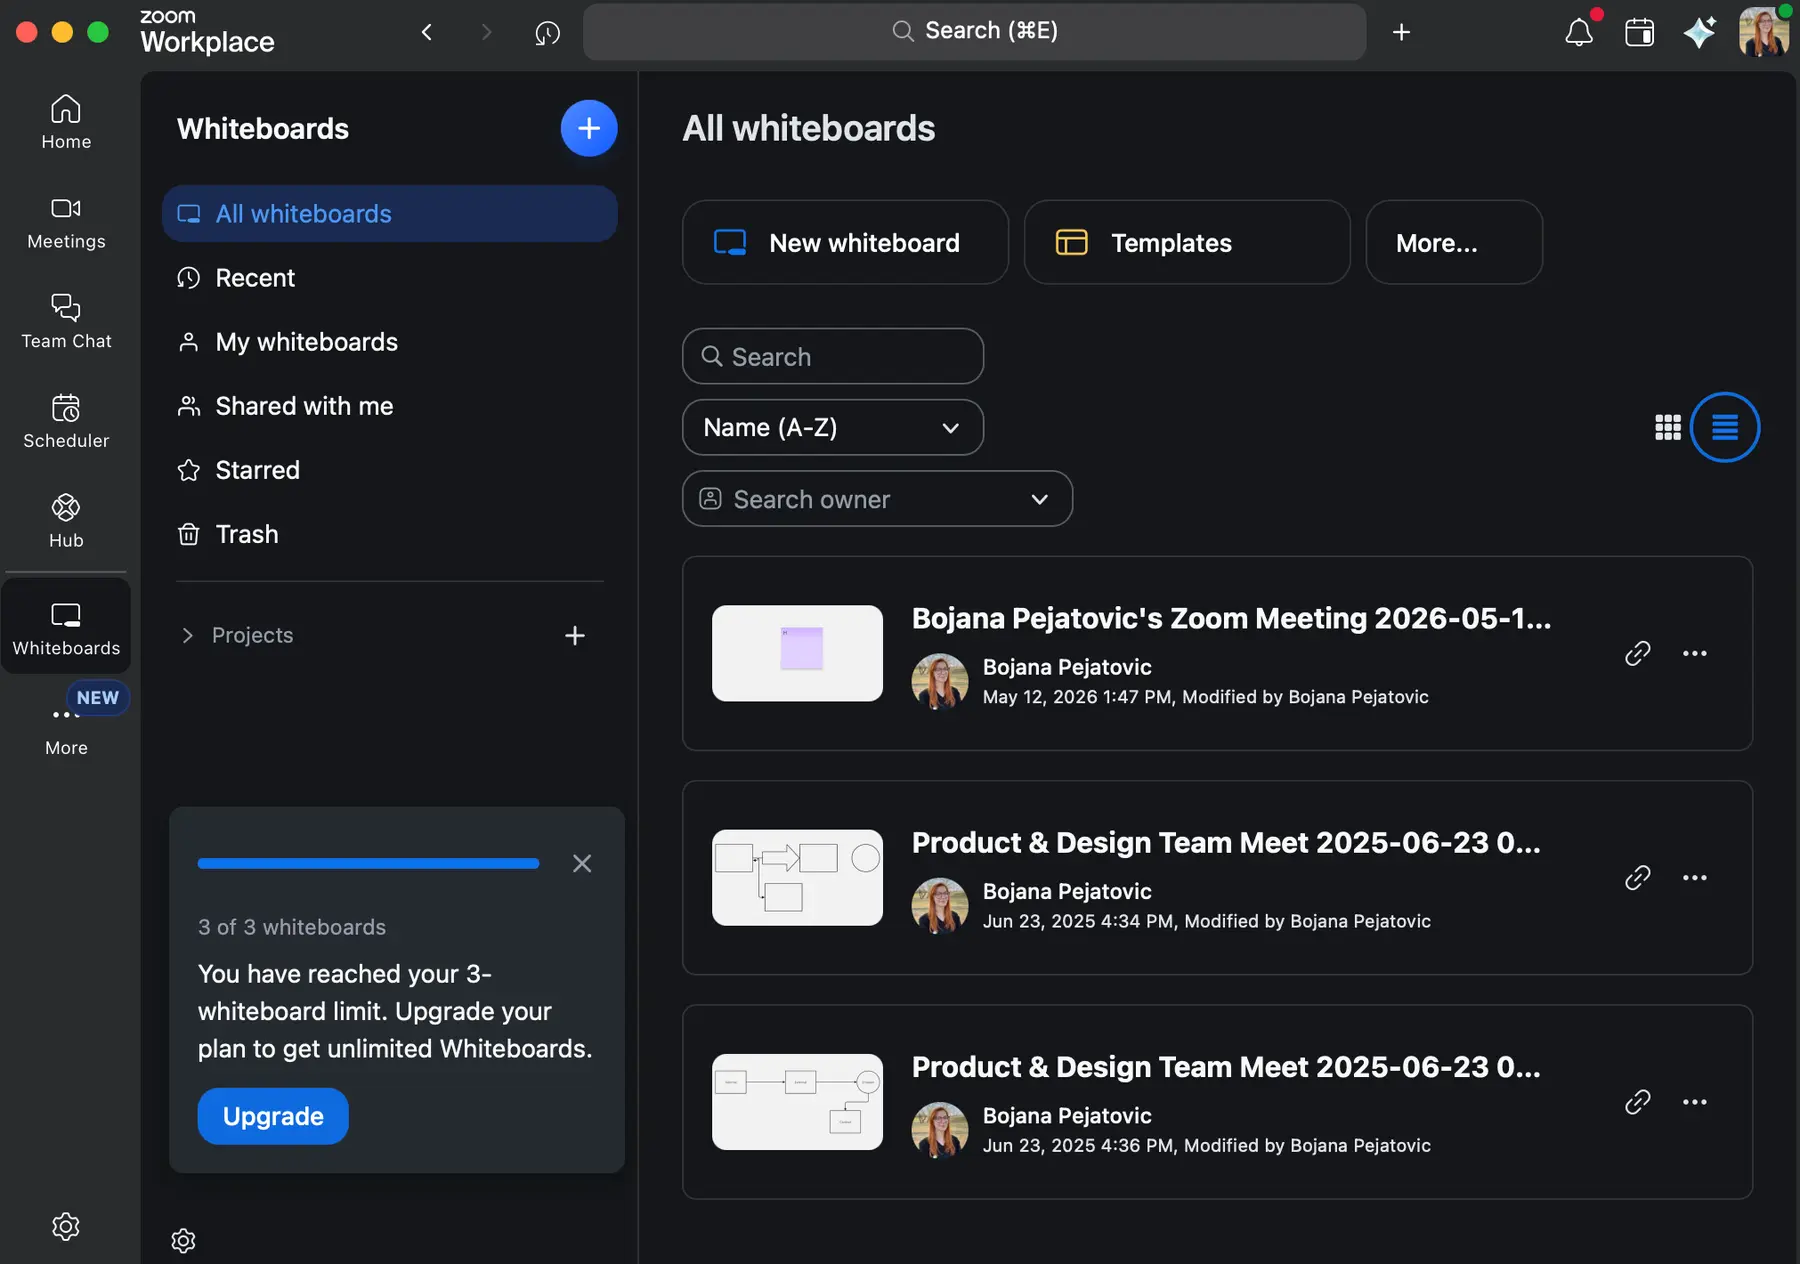Image resolution: width=1800 pixels, height=1264 pixels.
Task: Click New whiteboard button
Action: click(x=845, y=242)
